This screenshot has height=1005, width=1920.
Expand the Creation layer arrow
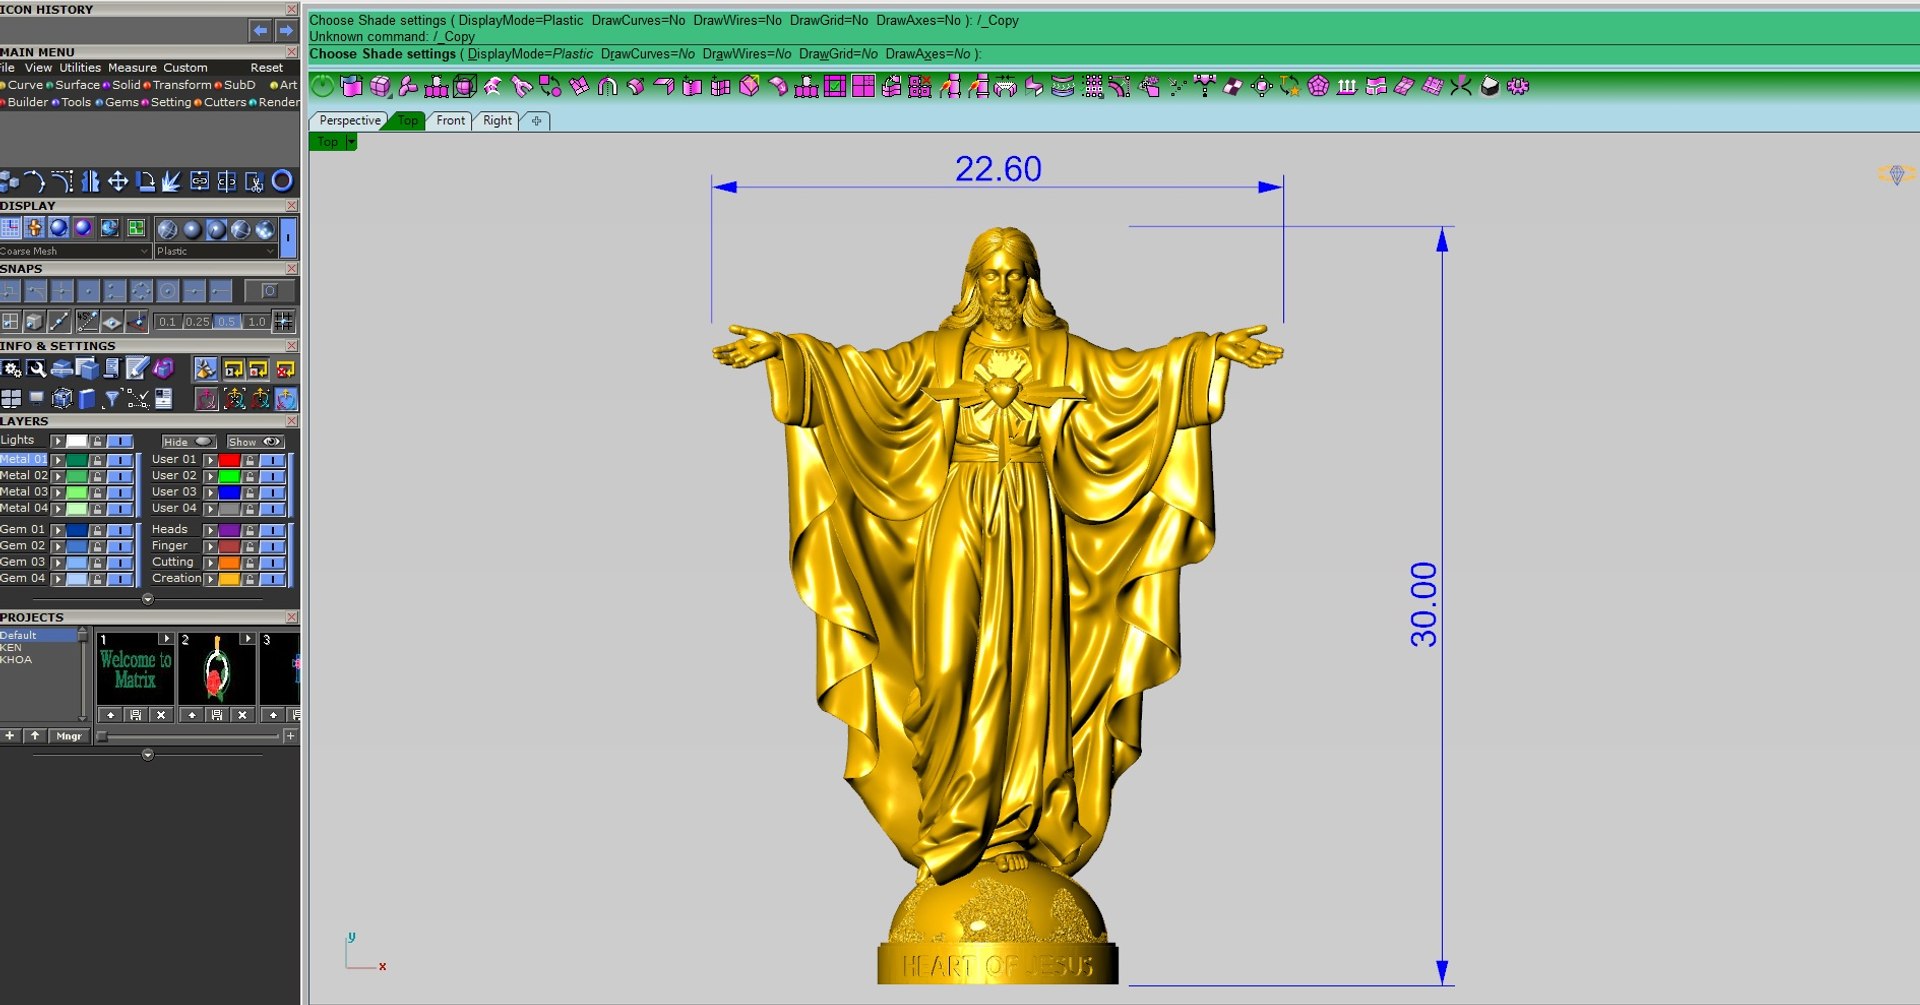(x=211, y=579)
